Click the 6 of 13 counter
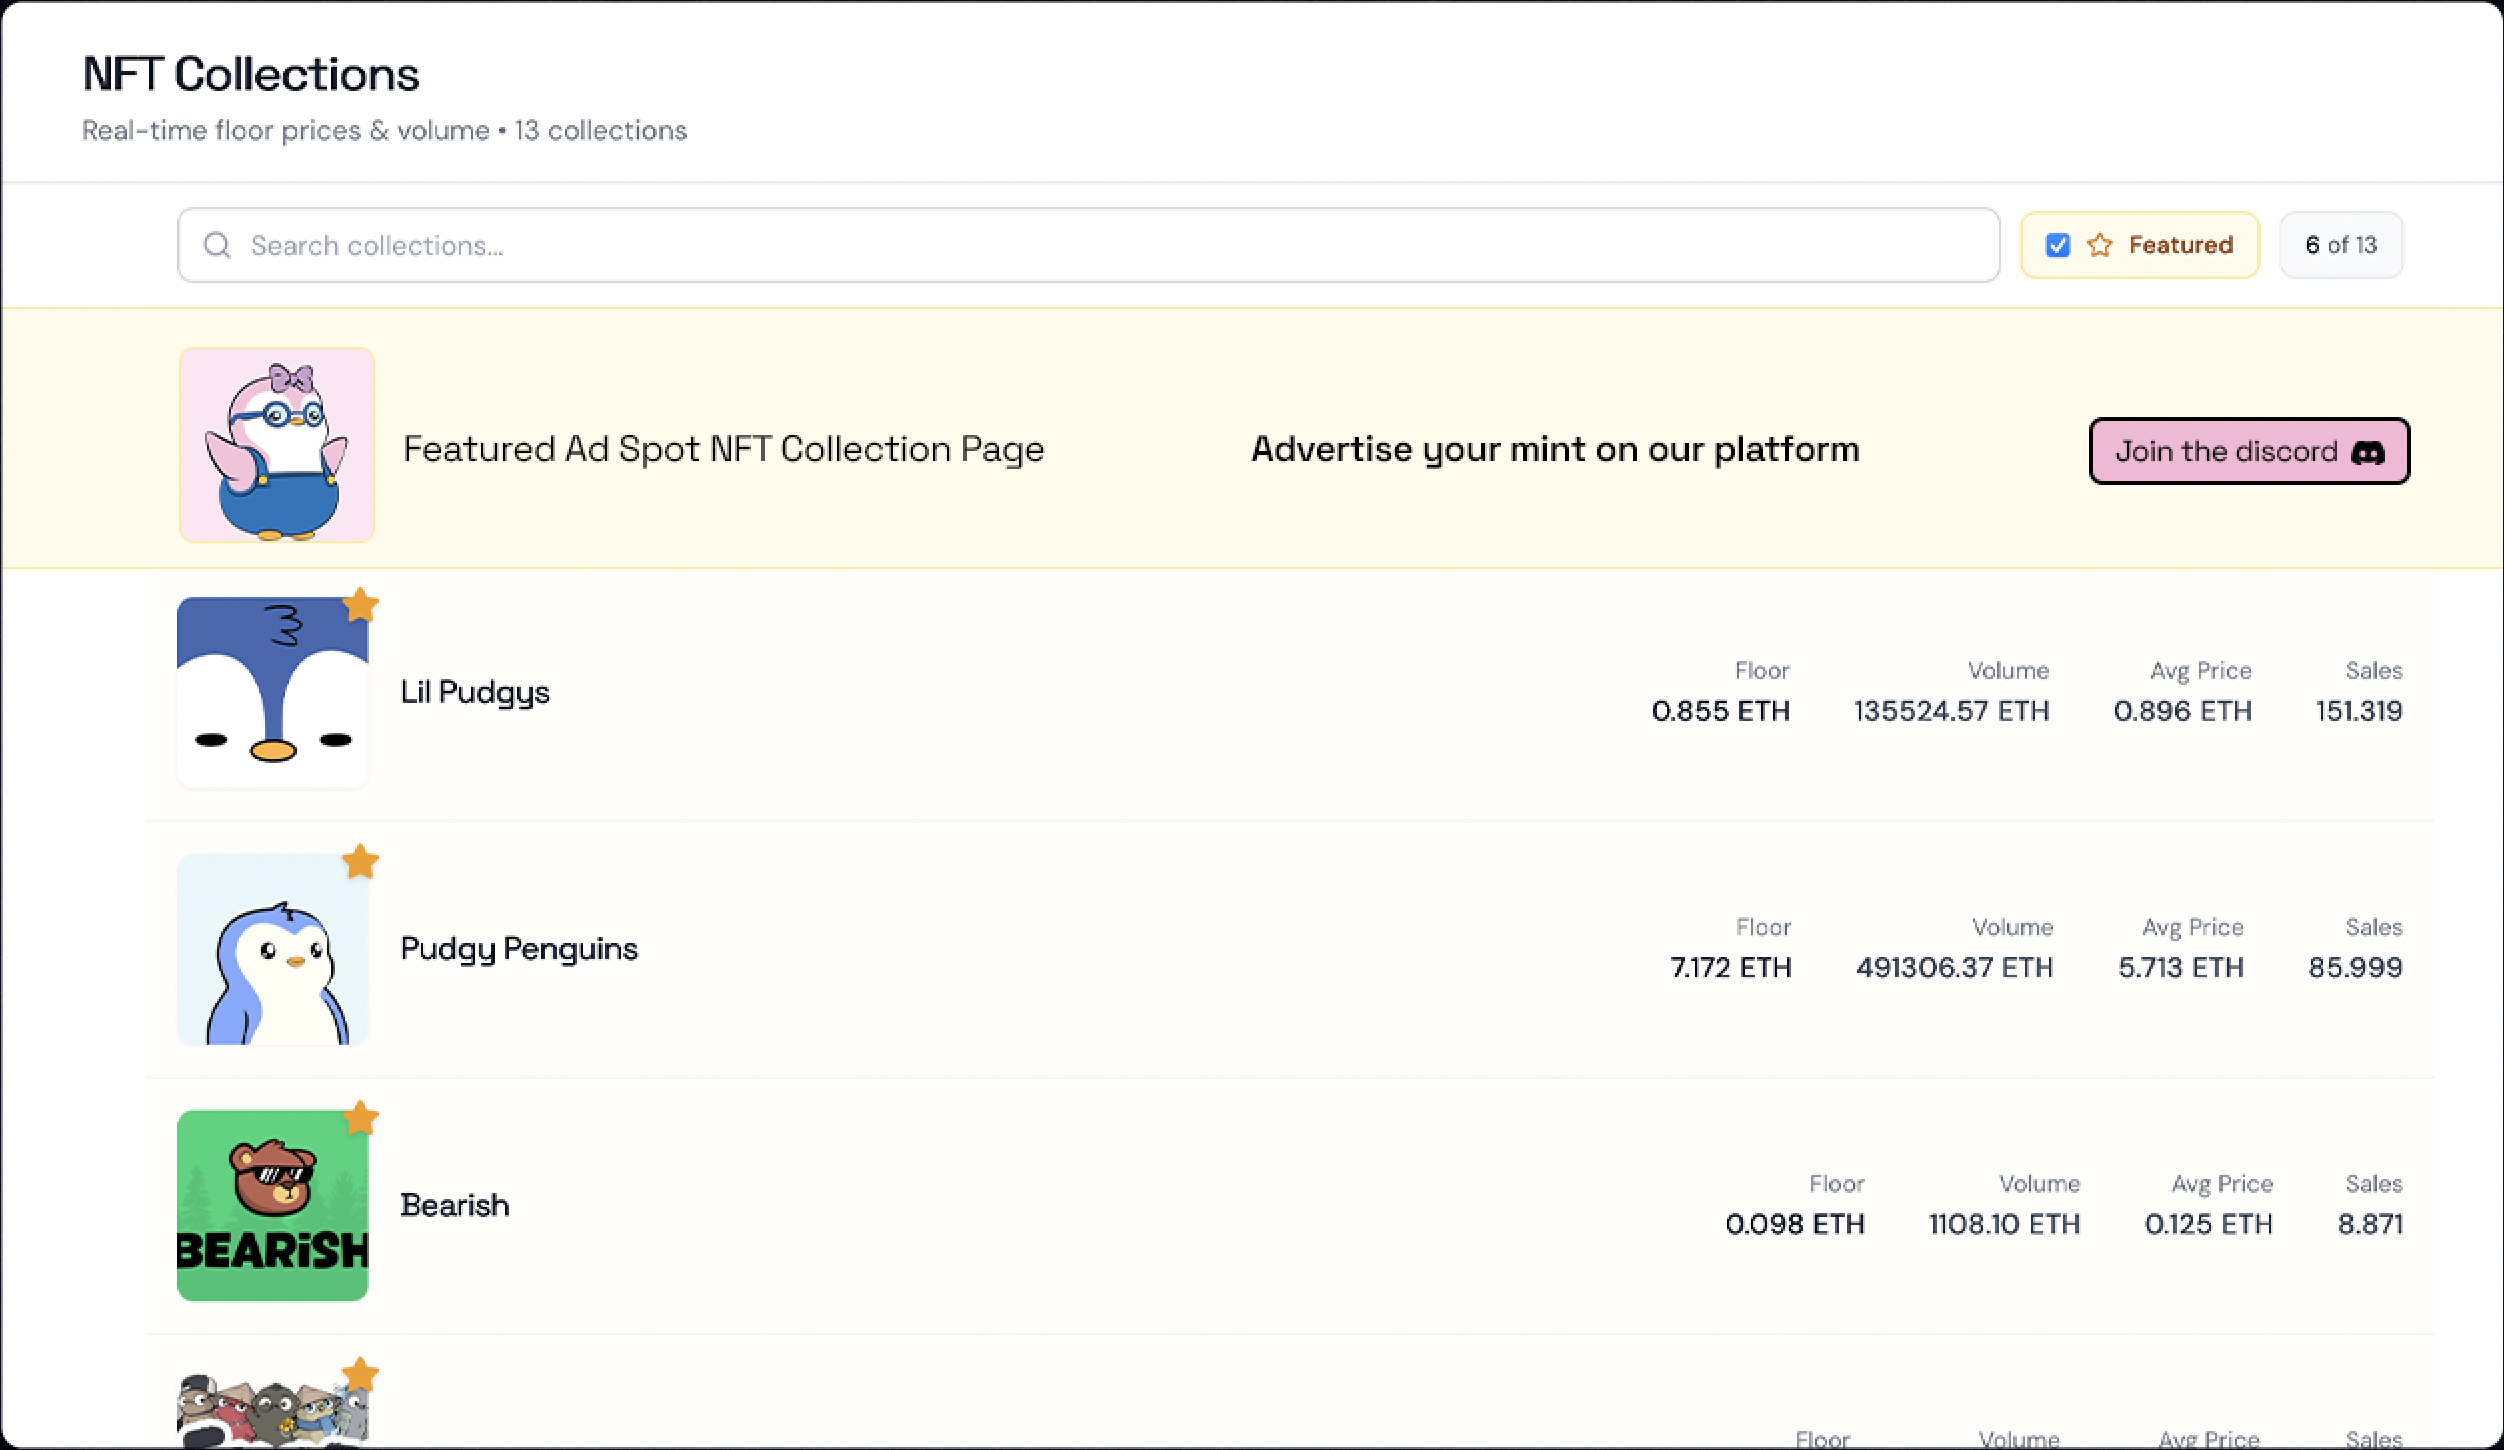 click(x=2340, y=245)
